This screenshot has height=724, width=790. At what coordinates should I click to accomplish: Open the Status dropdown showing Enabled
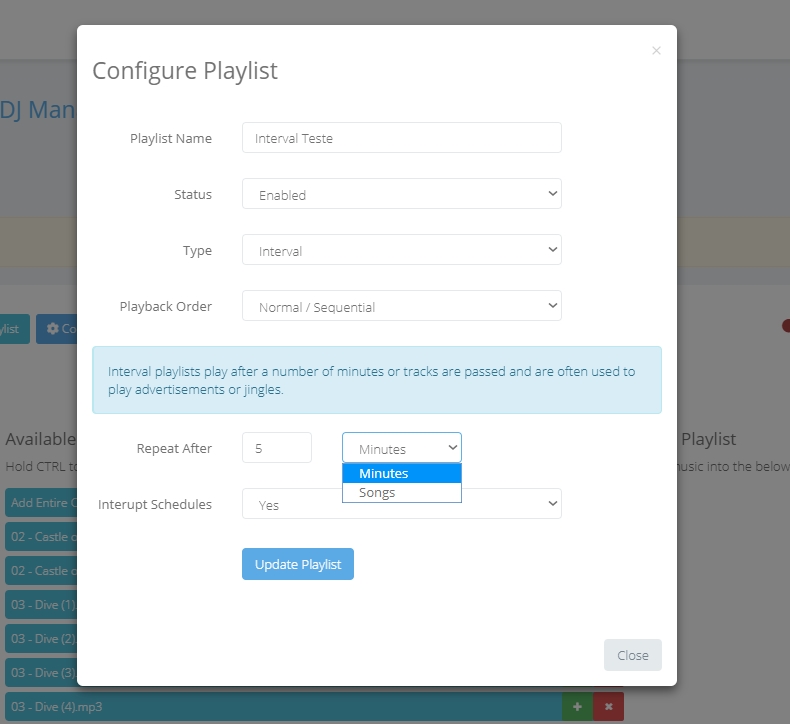[402, 193]
